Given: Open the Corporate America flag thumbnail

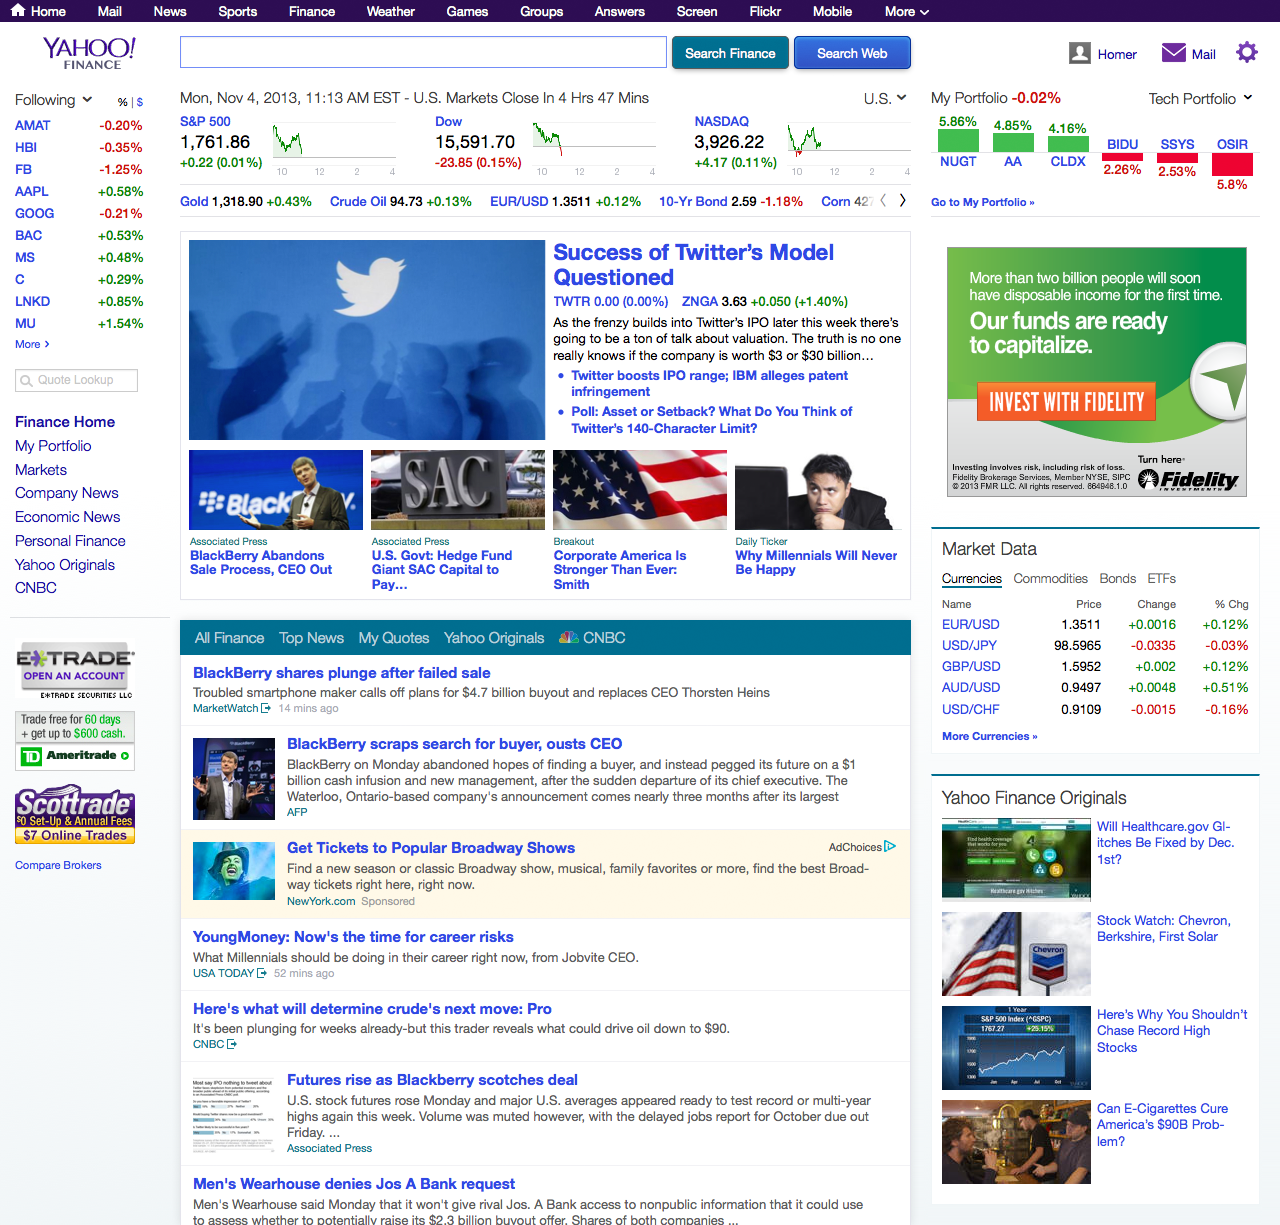Looking at the screenshot, I should pyautogui.click(x=640, y=490).
